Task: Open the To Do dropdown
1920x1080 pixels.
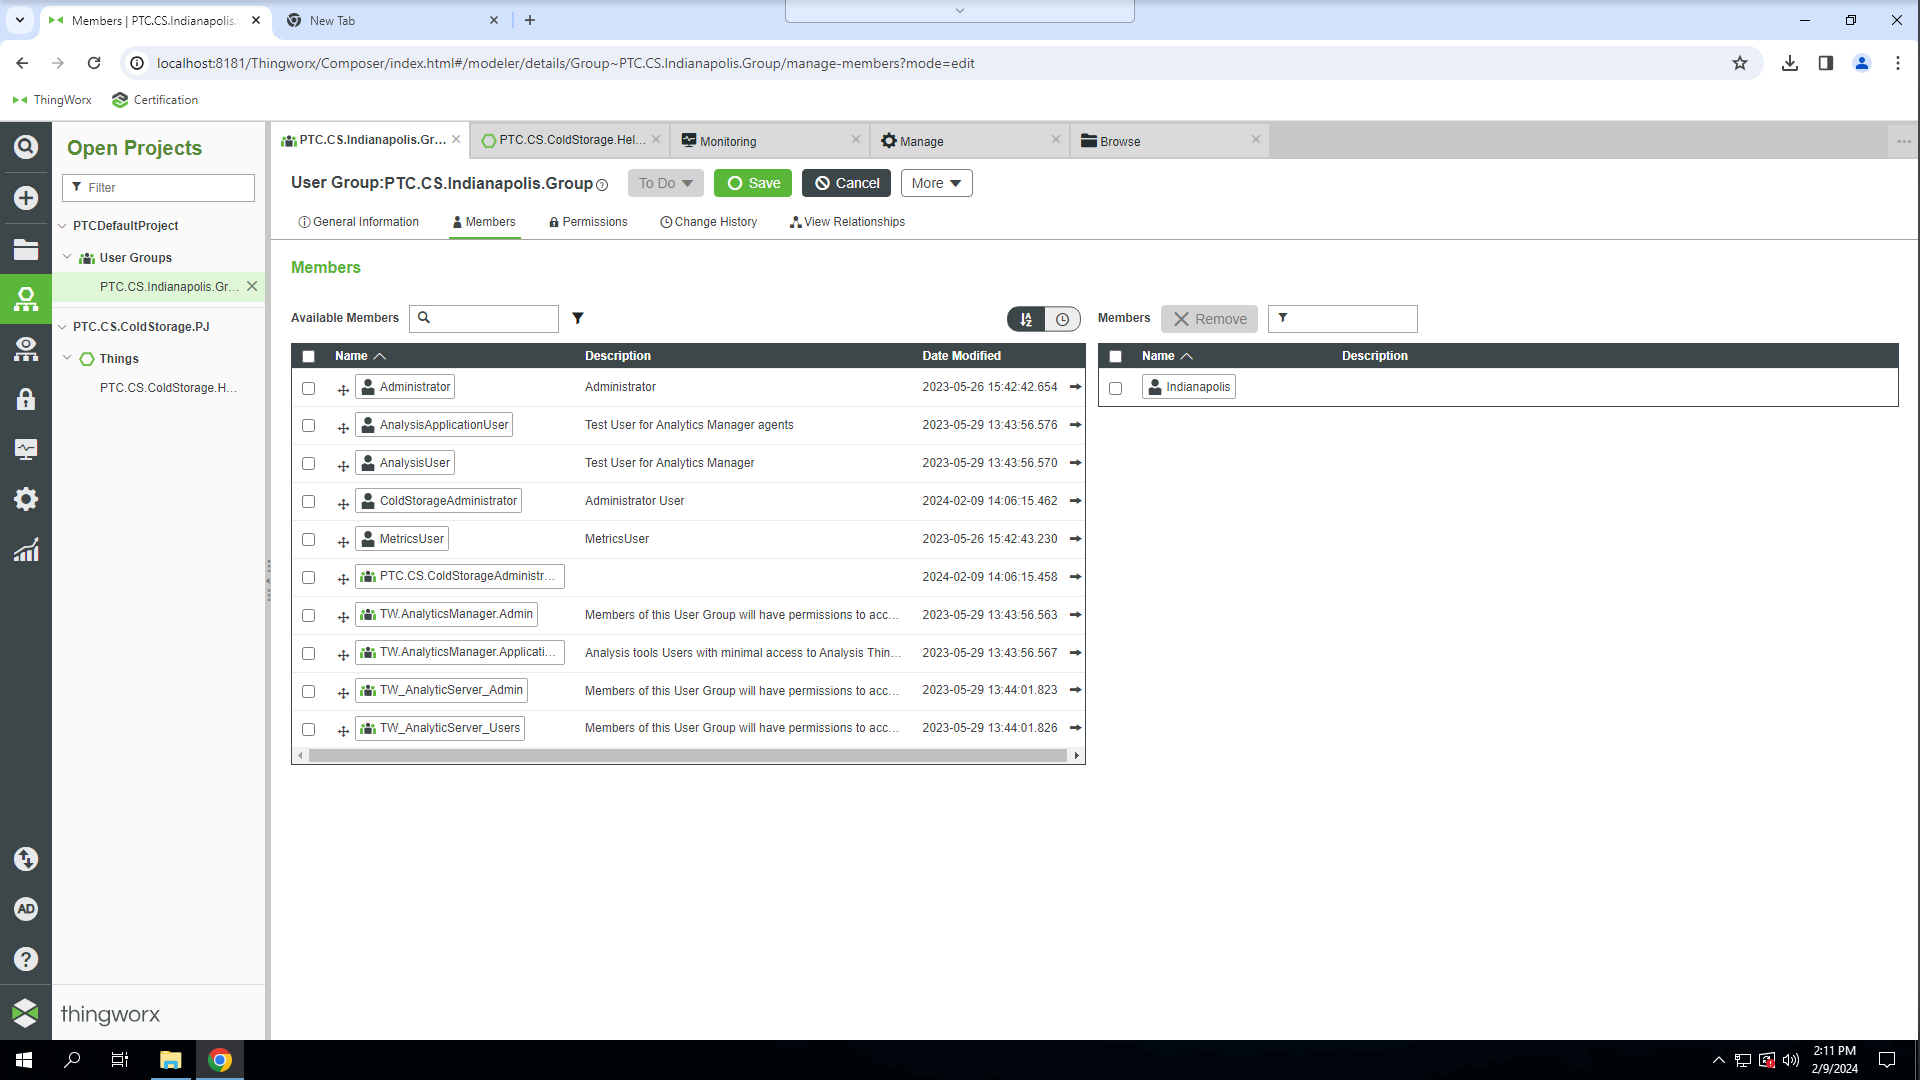Action: pos(666,183)
